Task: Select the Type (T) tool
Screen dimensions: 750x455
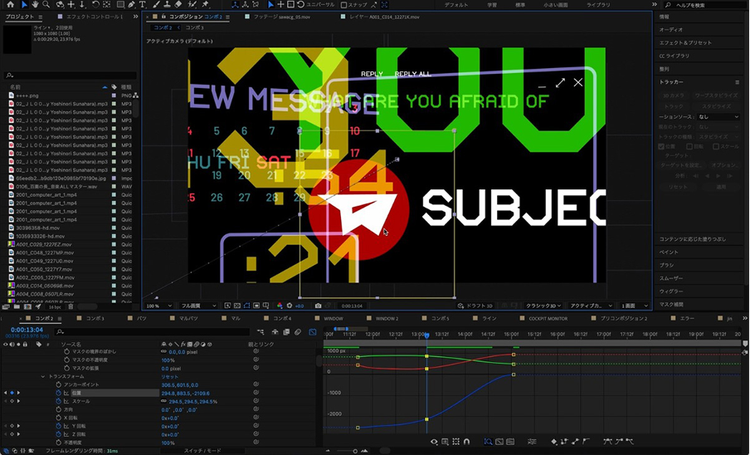Action: [142, 4]
